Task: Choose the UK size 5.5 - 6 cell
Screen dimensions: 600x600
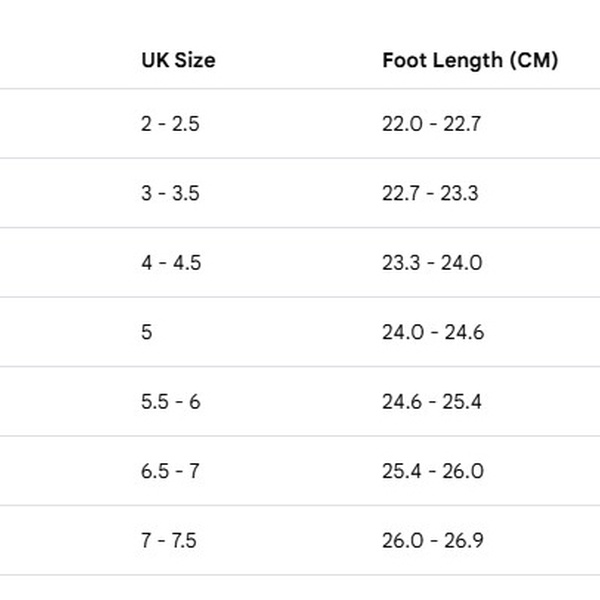Action: point(171,402)
